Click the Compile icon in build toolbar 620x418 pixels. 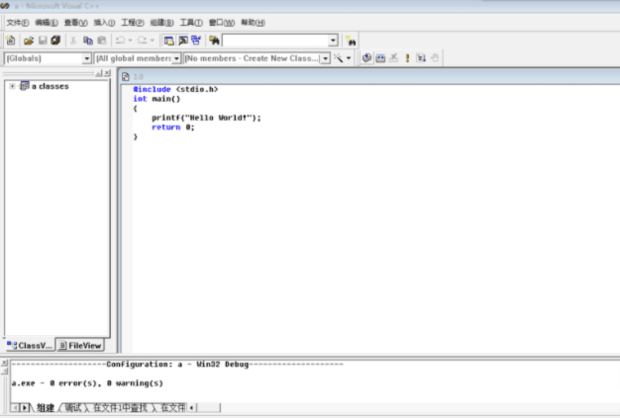pyautogui.click(x=367, y=59)
